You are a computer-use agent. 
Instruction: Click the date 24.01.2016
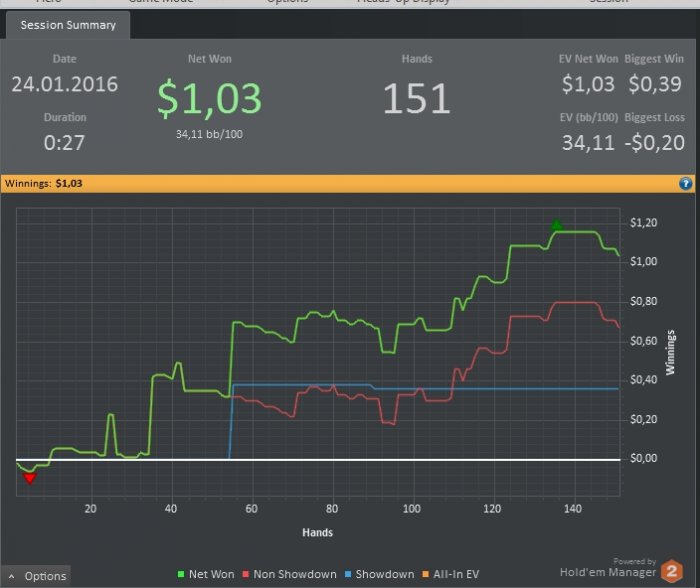pyautogui.click(x=65, y=84)
